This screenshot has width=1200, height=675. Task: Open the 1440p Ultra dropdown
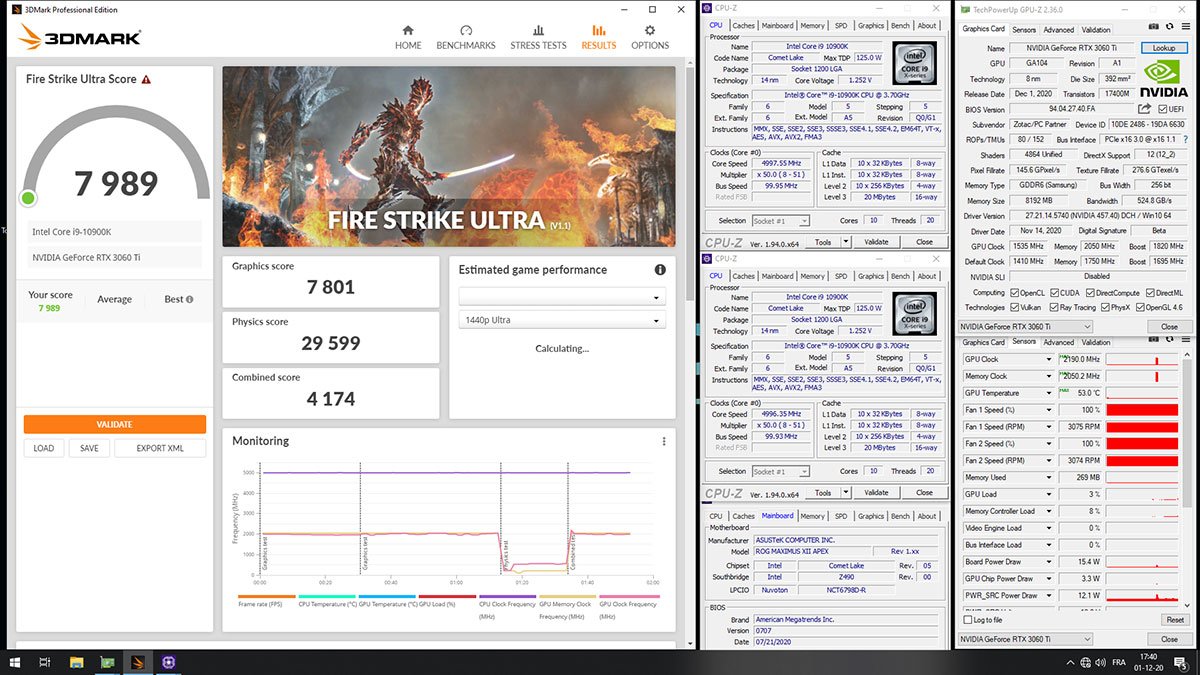[x=562, y=320]
